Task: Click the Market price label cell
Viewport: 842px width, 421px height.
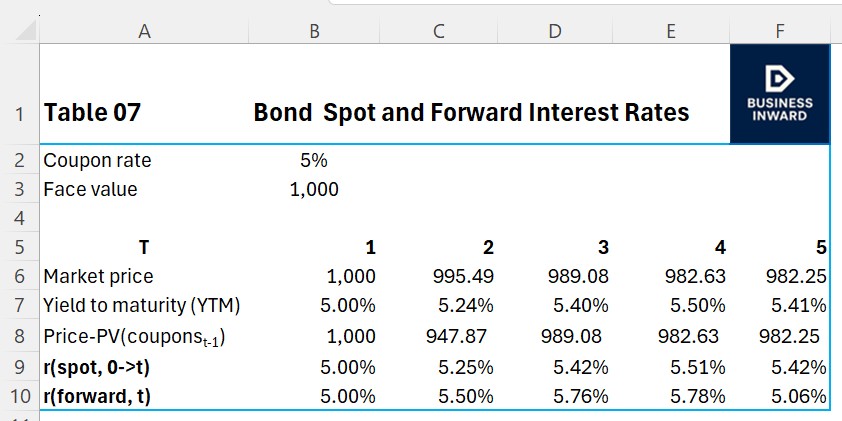Action: pos(99,276)
